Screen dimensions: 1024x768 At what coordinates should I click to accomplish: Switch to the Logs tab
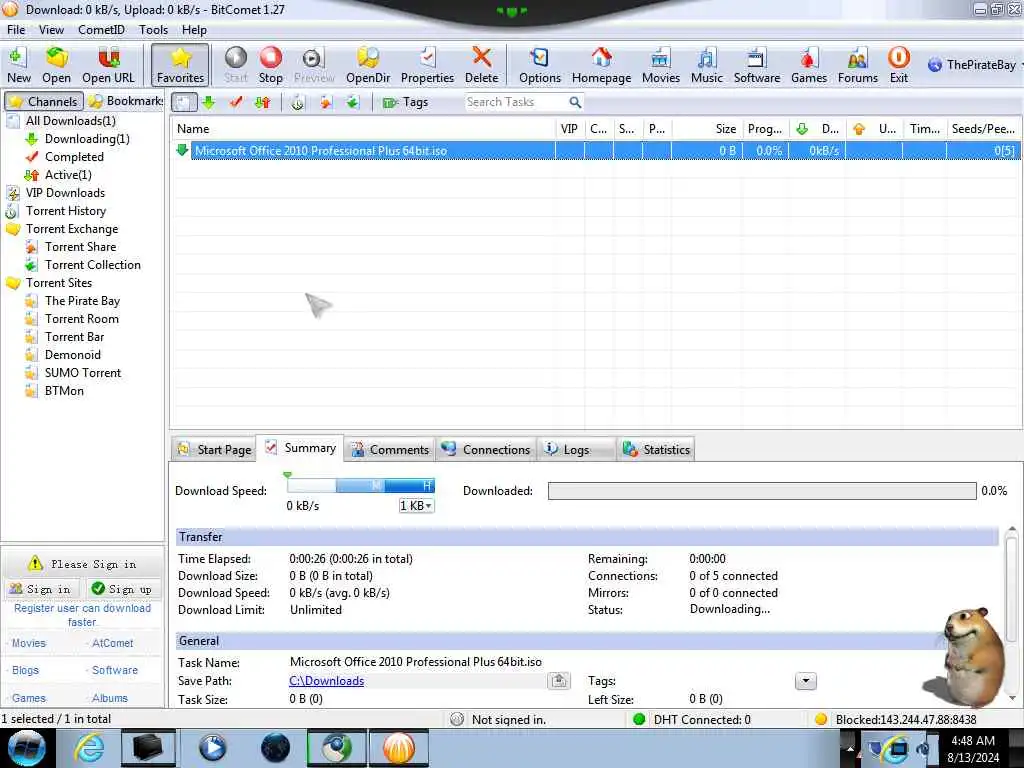click(x=576, y=449)
